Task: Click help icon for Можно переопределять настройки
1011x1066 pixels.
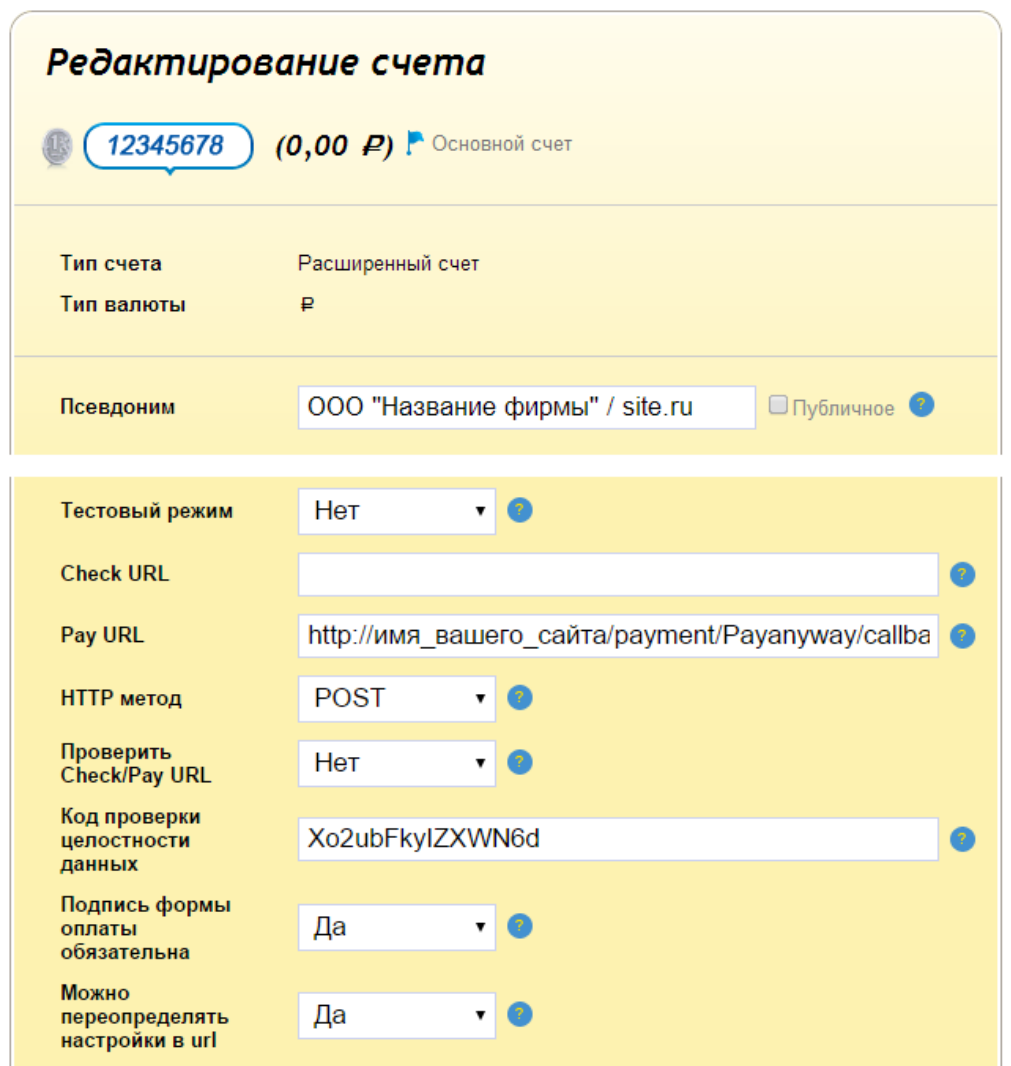Action: 519,1015
